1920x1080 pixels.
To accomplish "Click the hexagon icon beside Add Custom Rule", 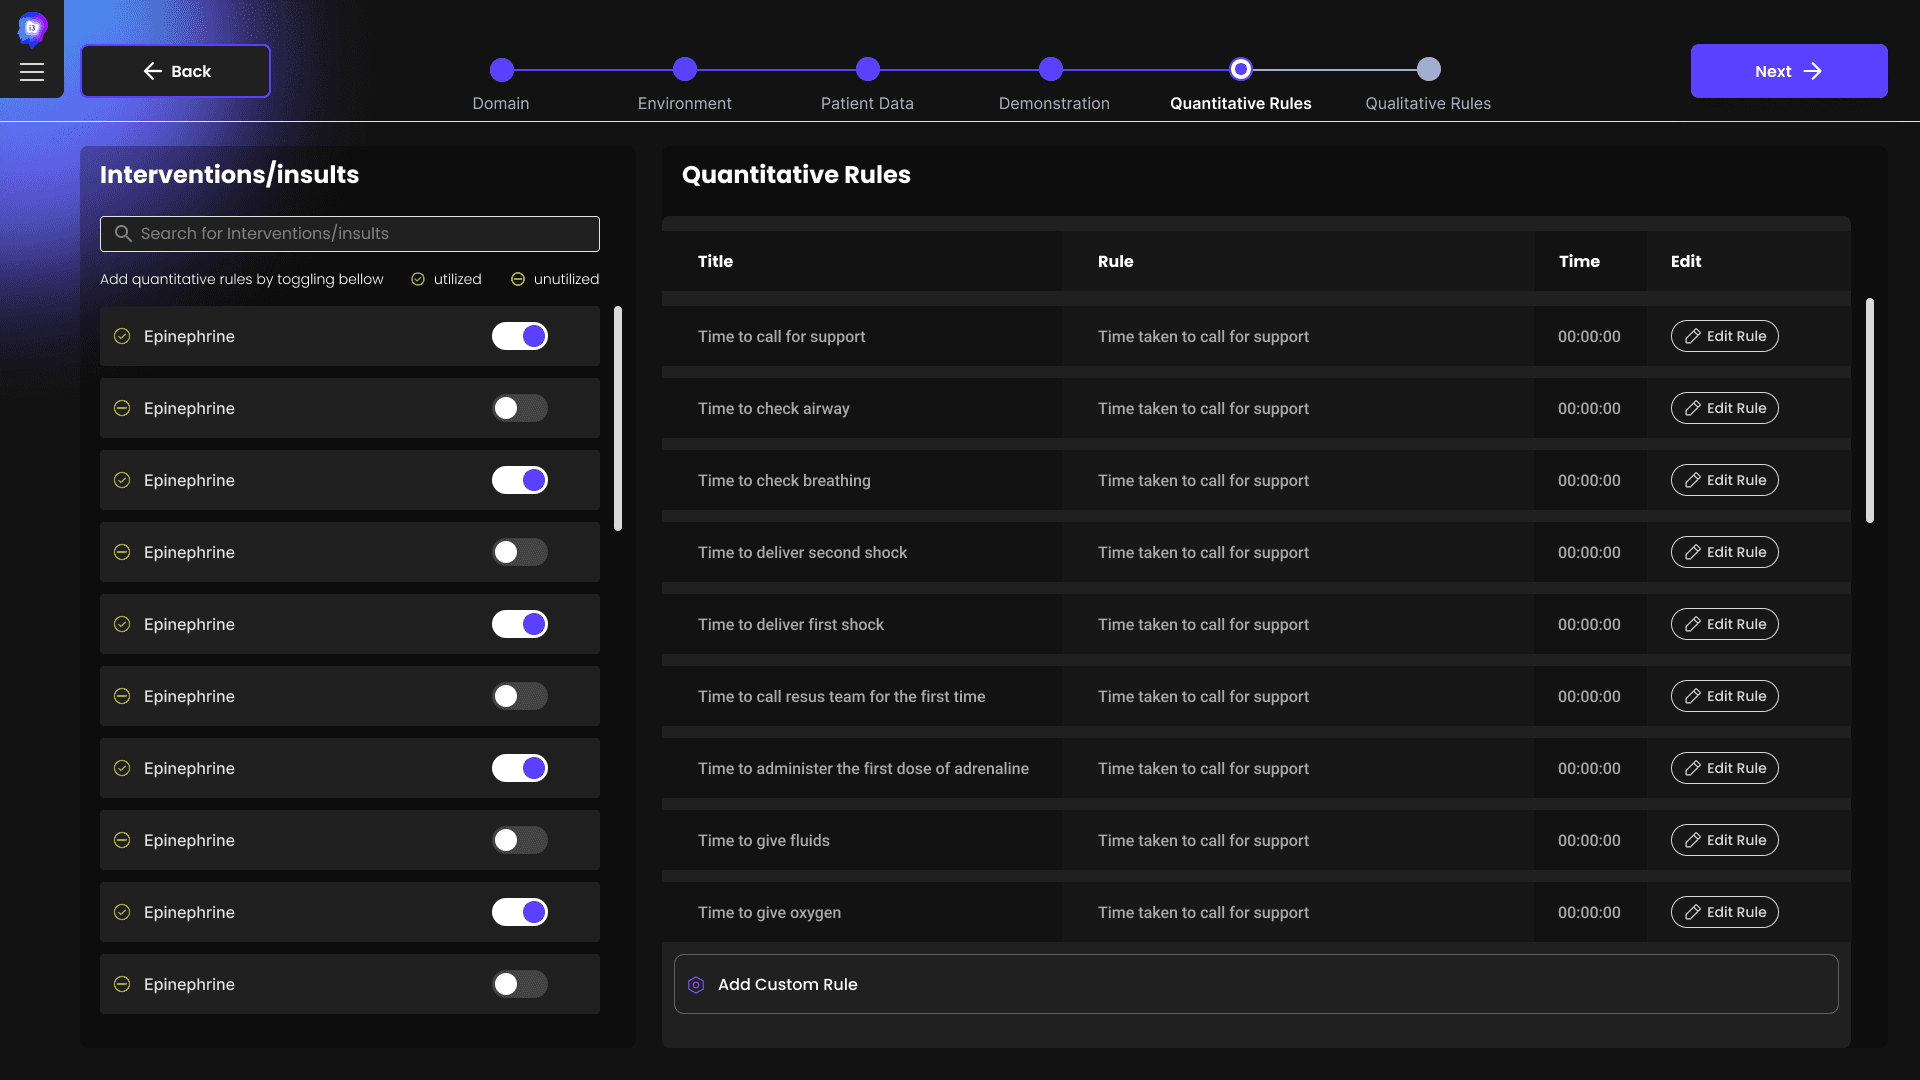I will (x=696, y=985).
